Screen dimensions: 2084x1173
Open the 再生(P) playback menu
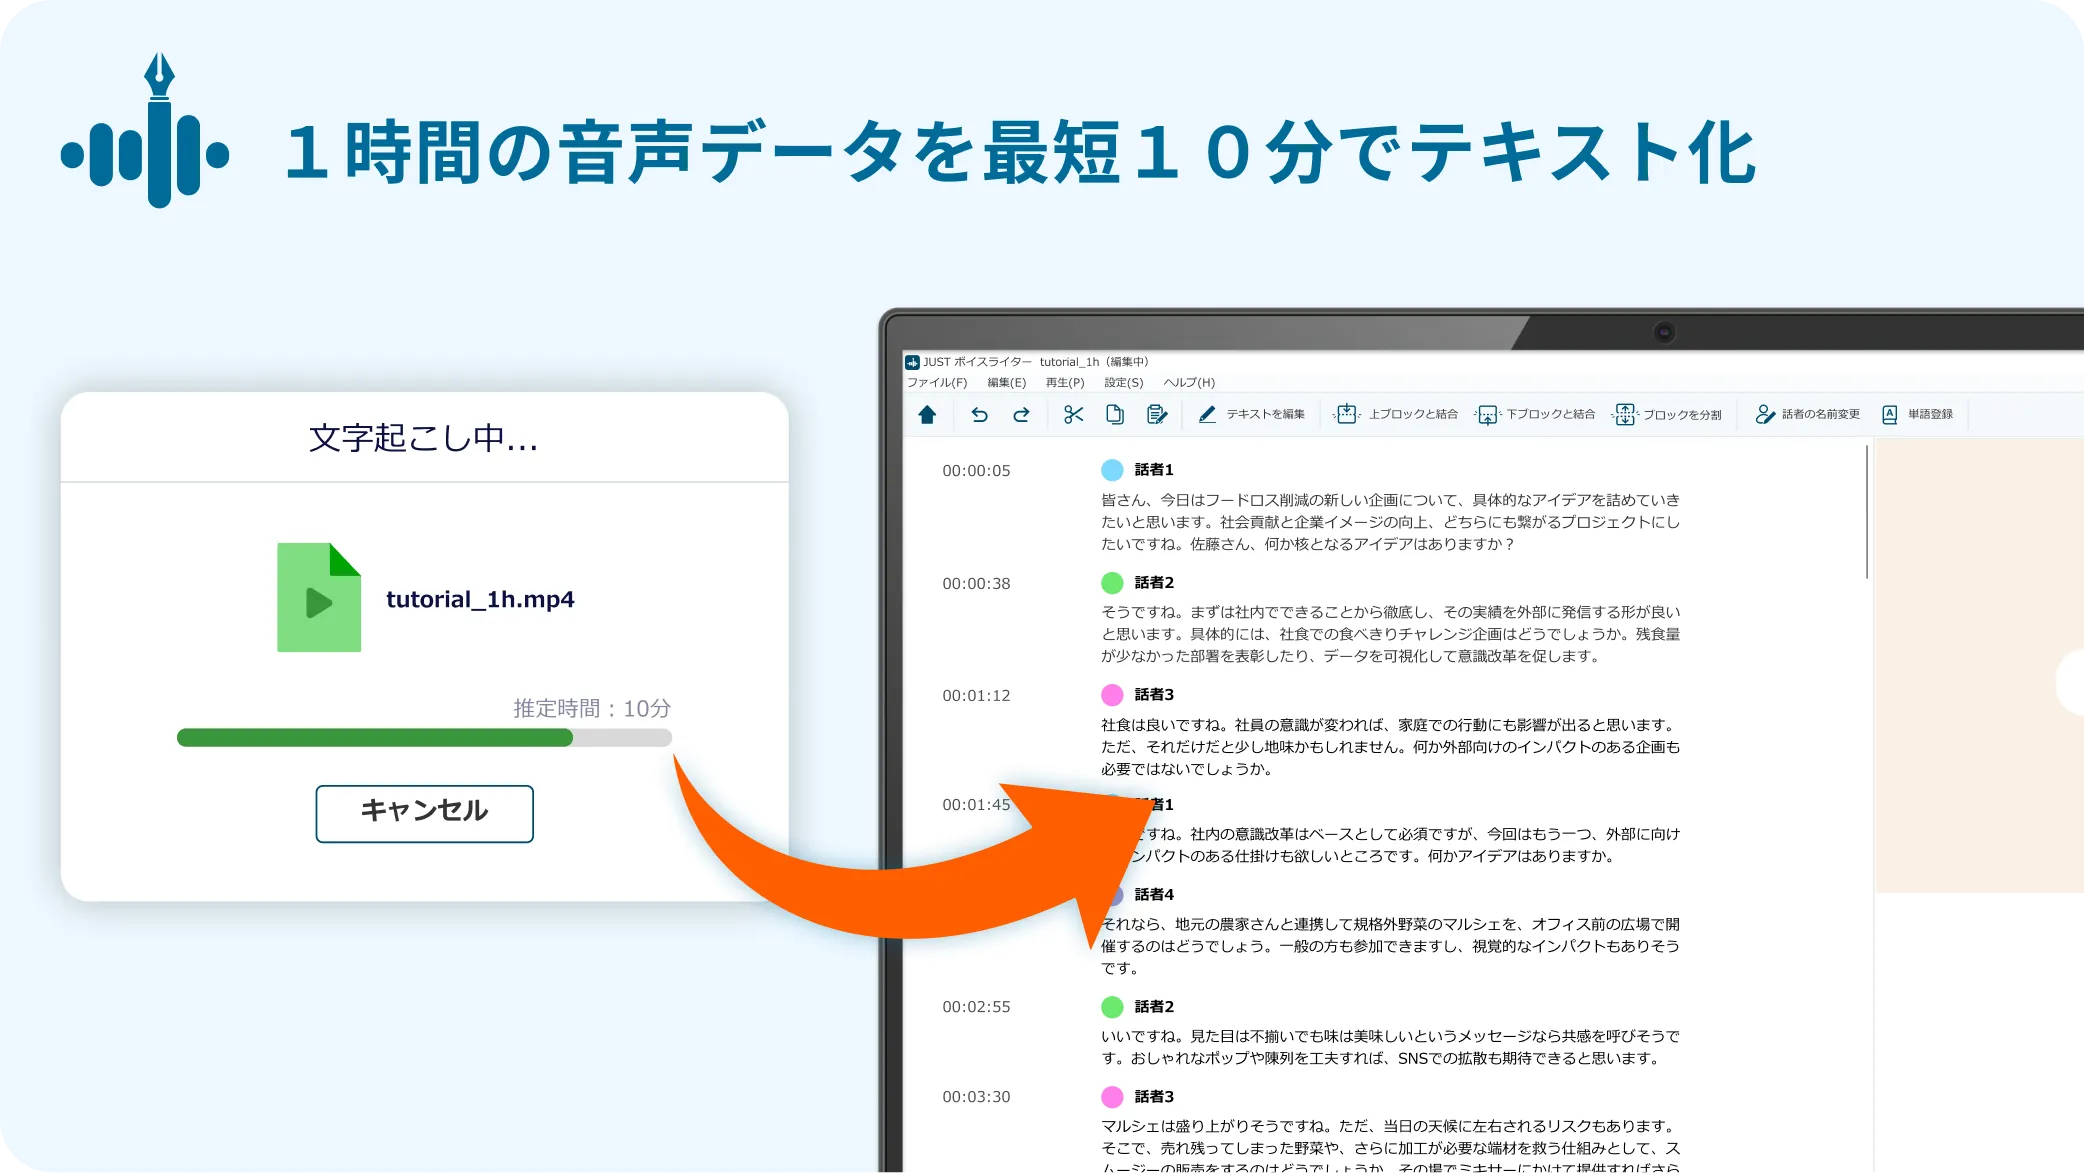[1063, 382]
